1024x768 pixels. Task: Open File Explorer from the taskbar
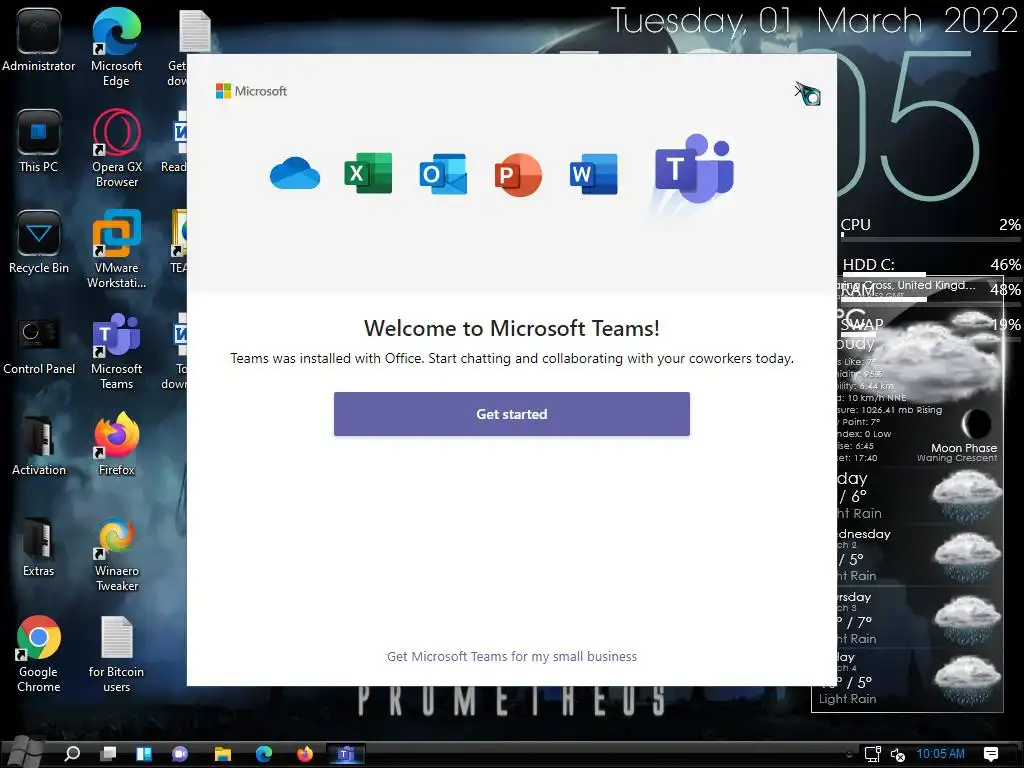(x=223, y=754)
